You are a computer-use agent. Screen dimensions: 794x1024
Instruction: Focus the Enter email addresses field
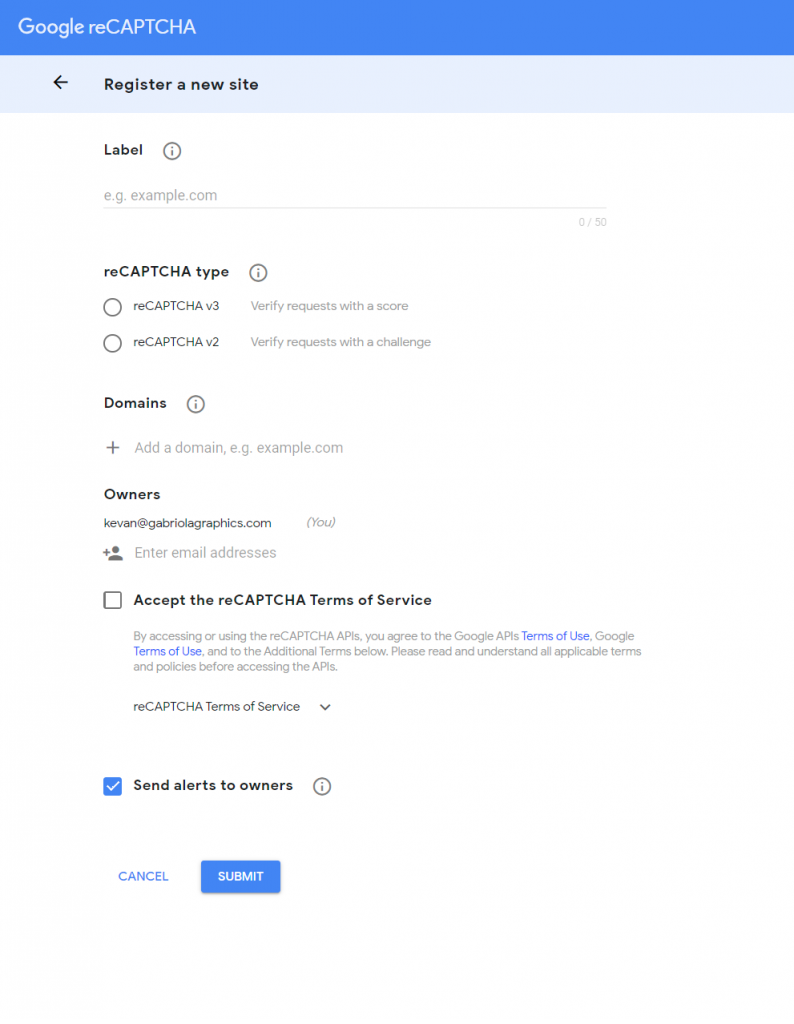[x=370, y=553]
